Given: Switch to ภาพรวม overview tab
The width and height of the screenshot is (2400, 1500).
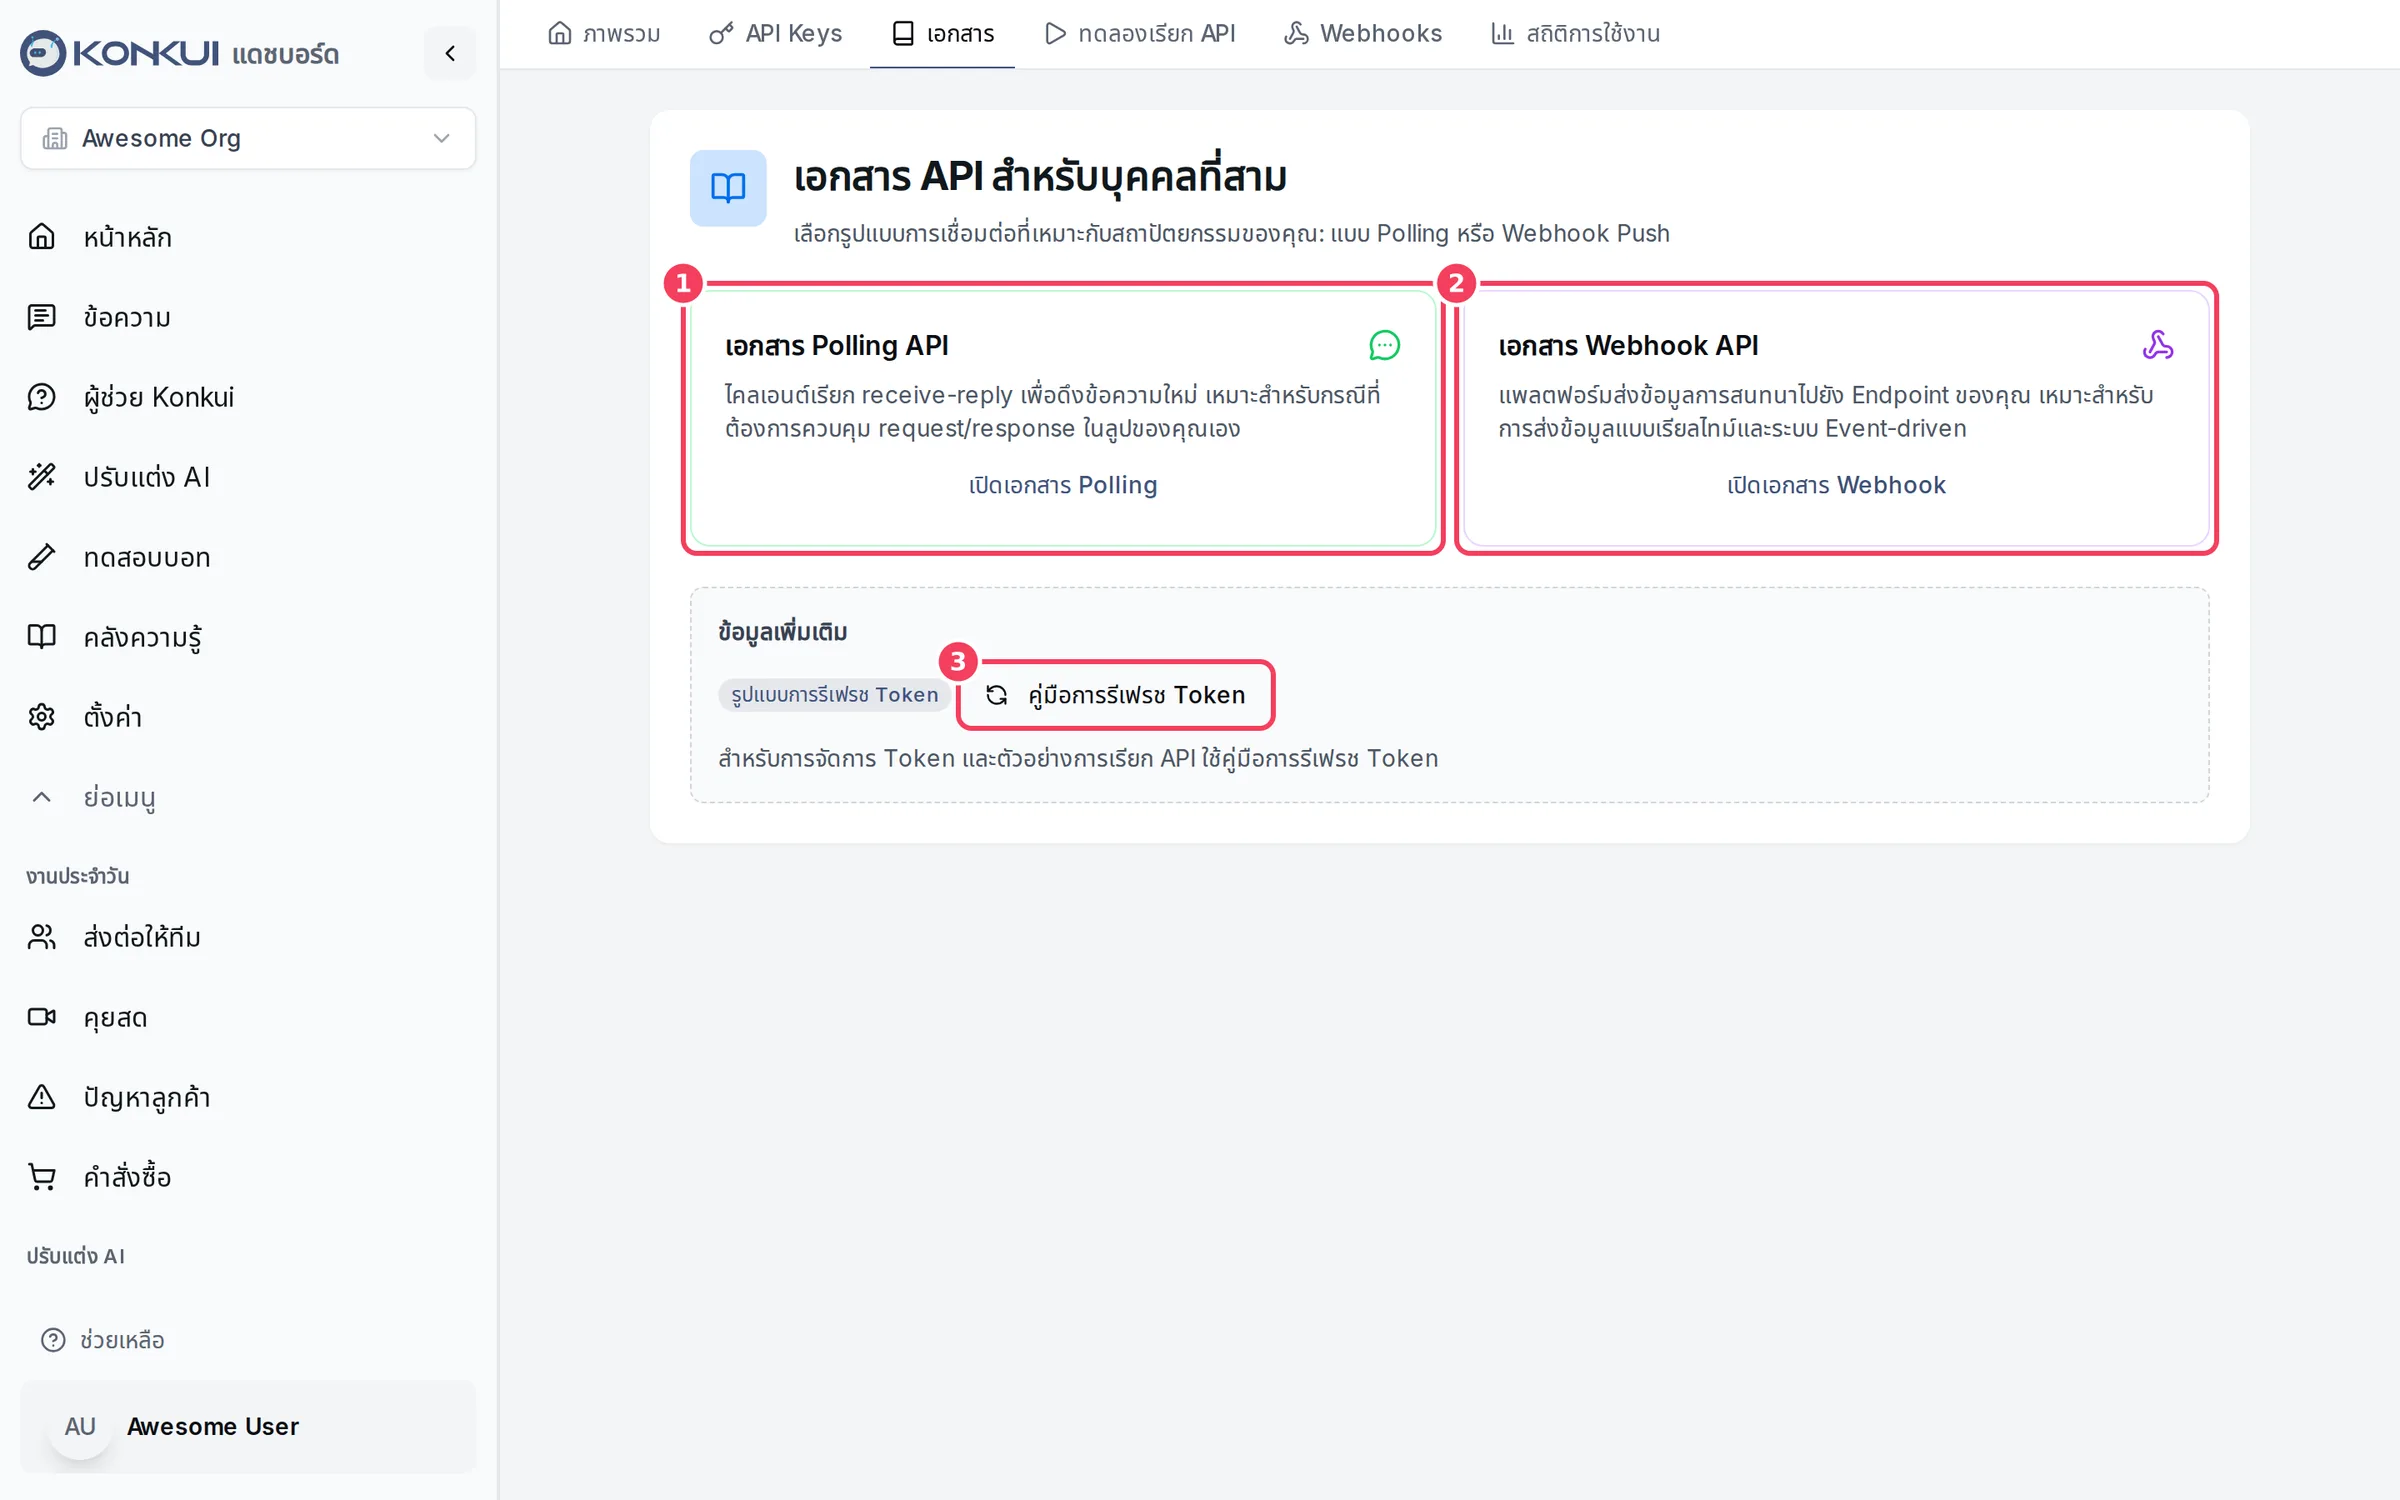Looking at the screenshot, I should point(604,34).
